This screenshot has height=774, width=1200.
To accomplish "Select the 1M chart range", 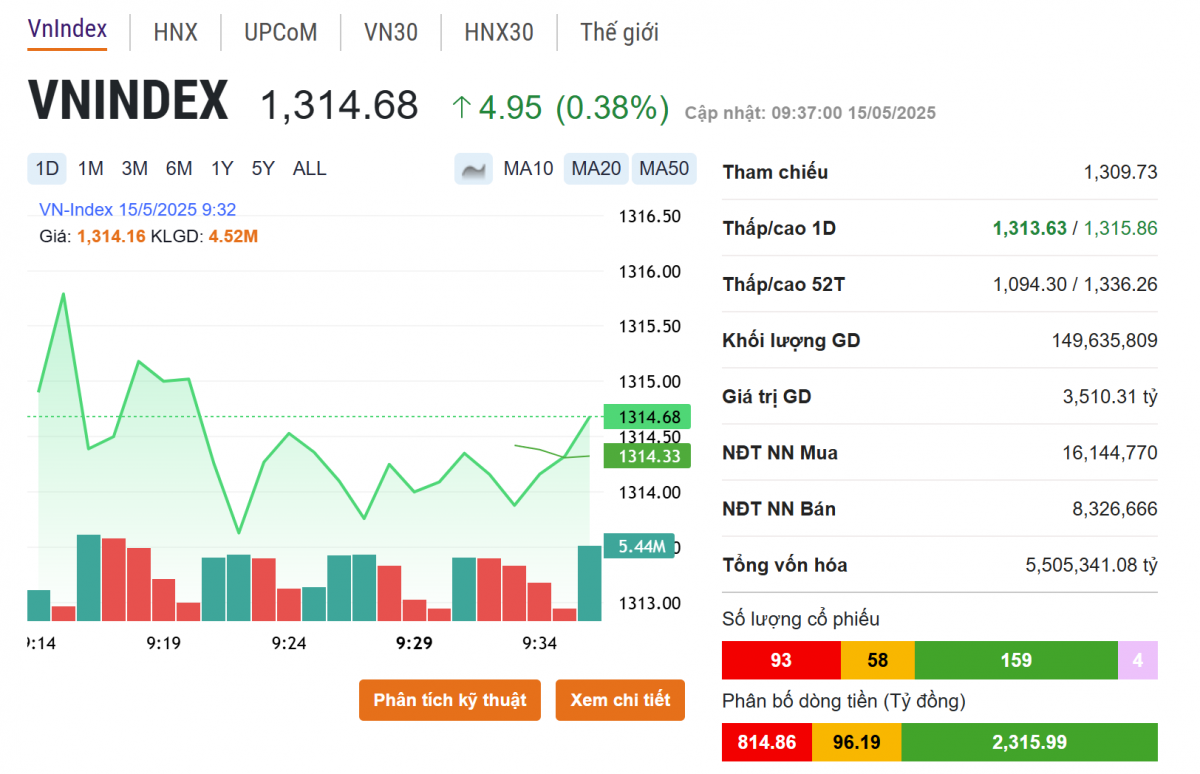I will [x=91, y=169].
